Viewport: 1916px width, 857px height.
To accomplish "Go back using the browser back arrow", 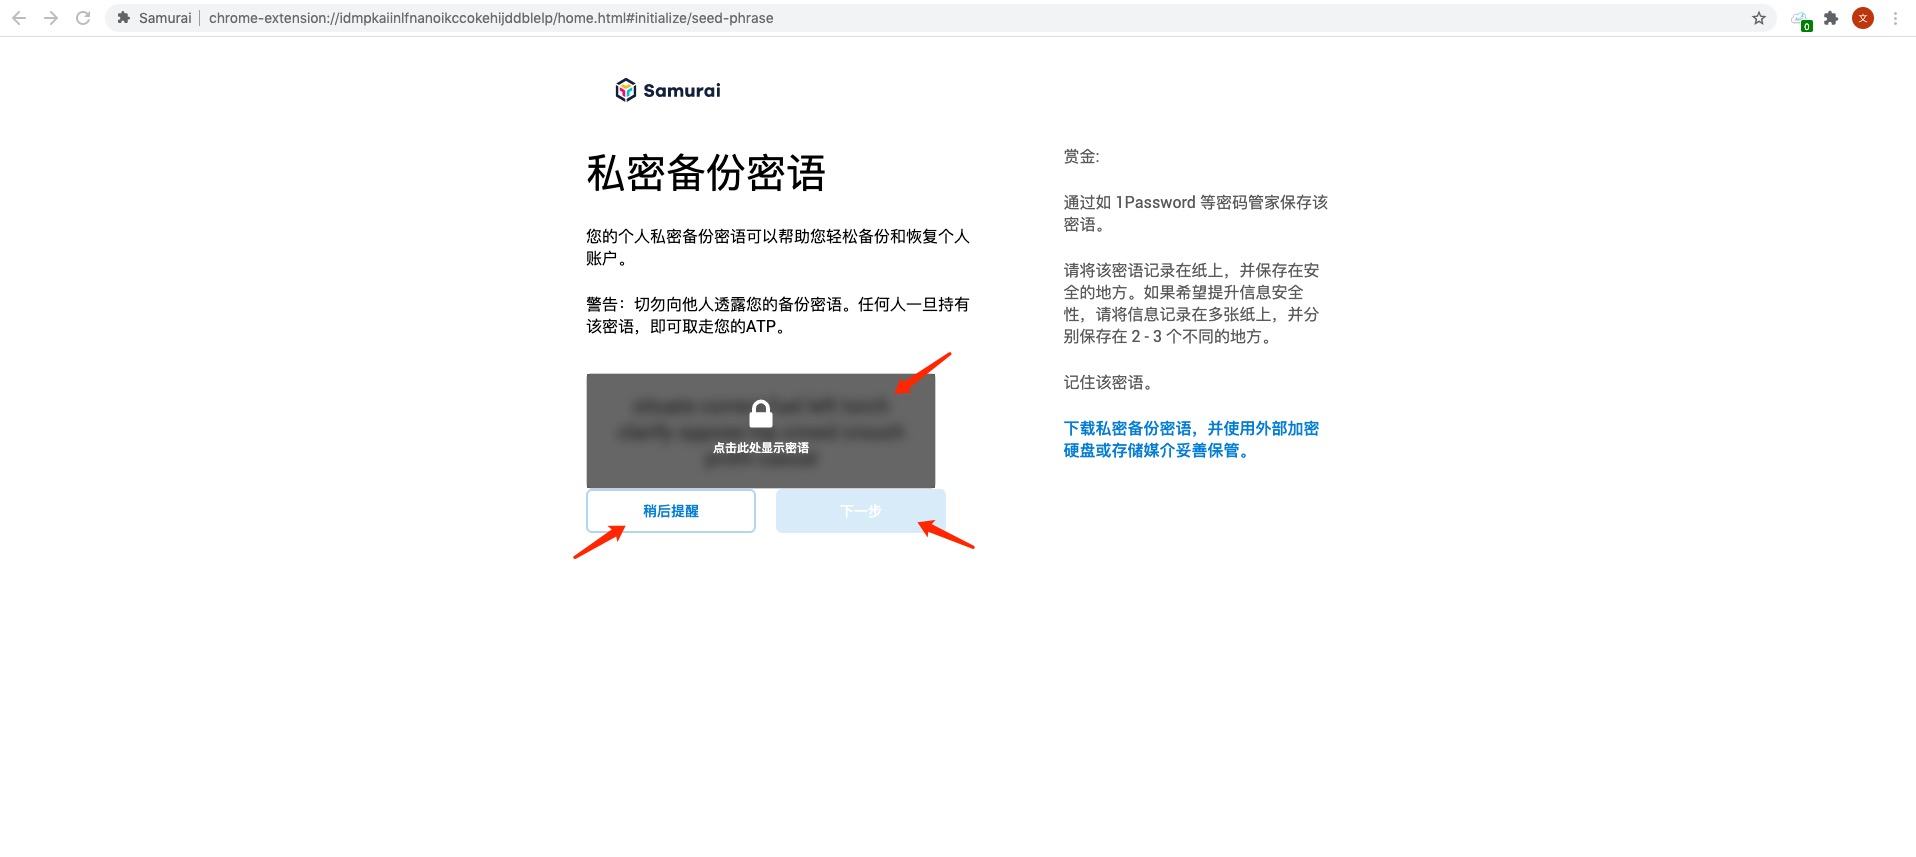I will pos(19,18).
